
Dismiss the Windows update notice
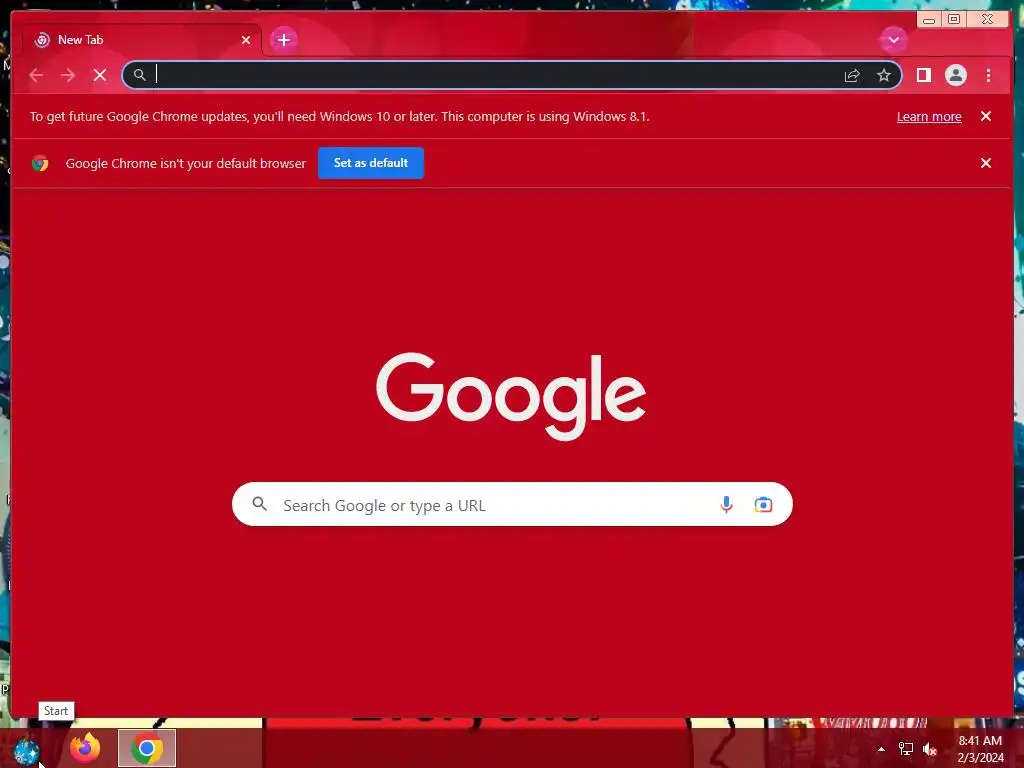tap(985, 116)
